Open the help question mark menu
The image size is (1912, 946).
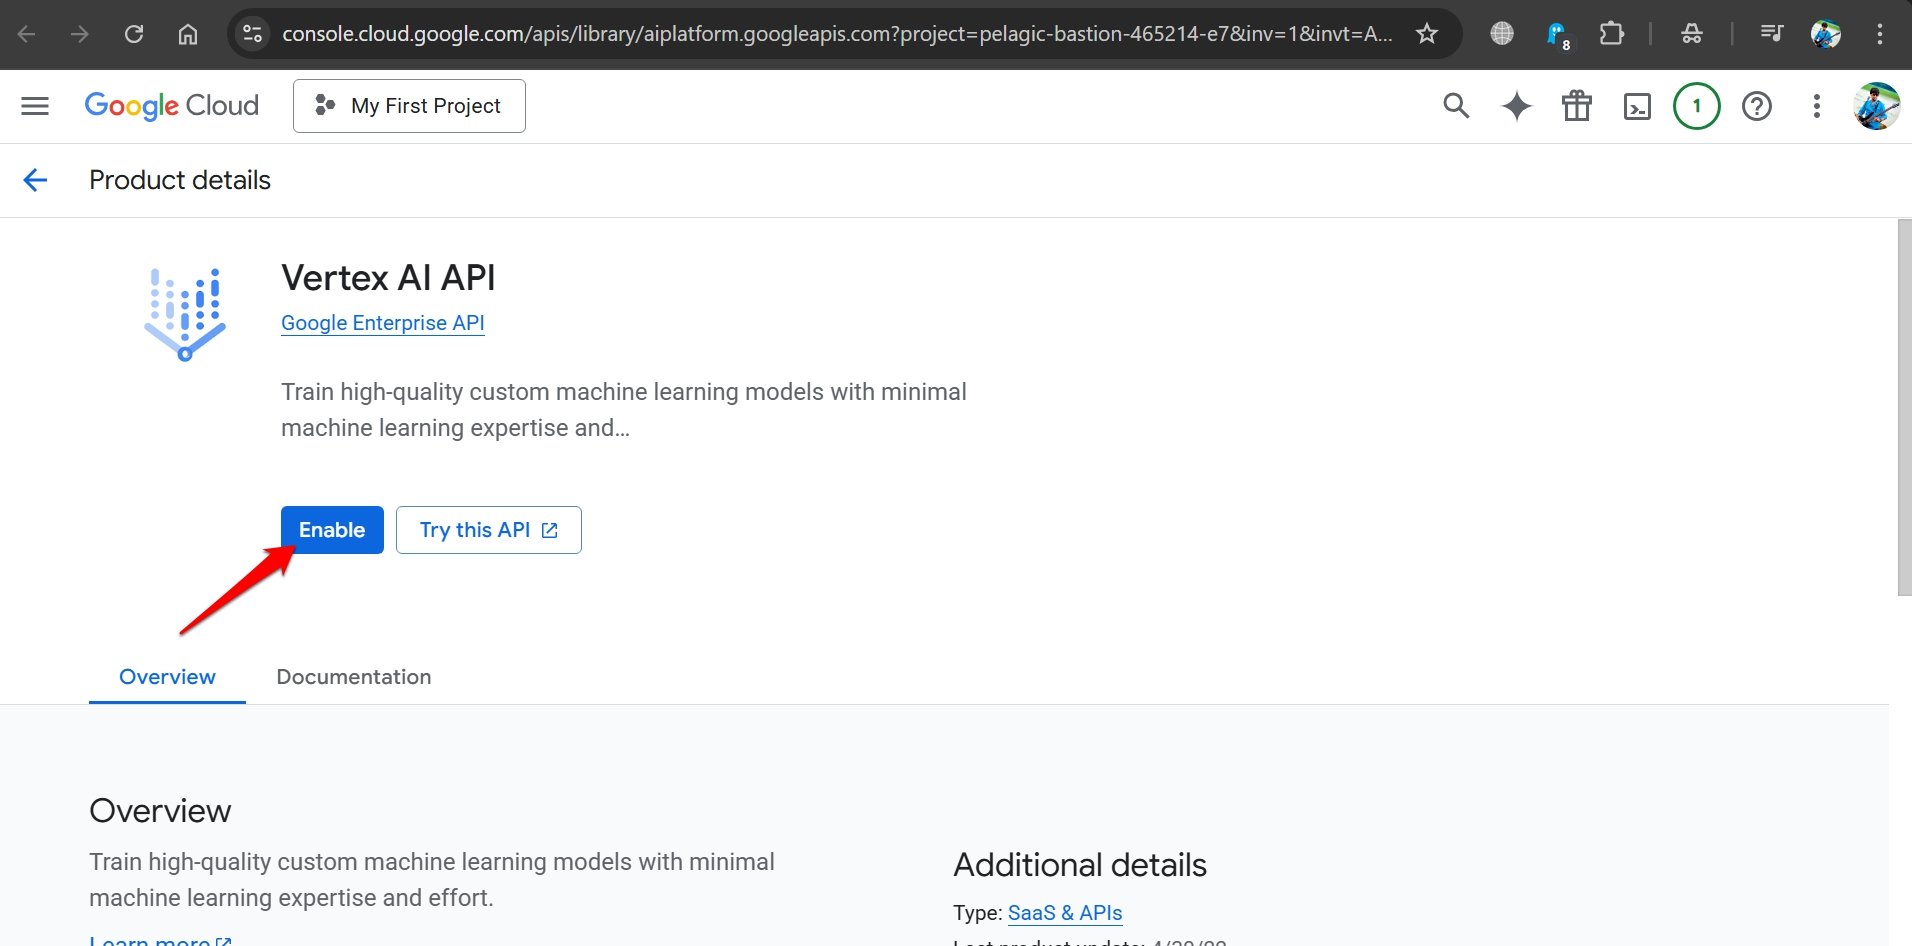pos(1757,106)
